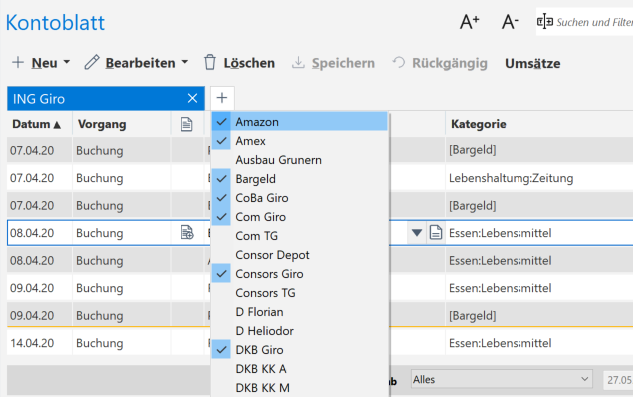Sort by the Datum column header

36,124
